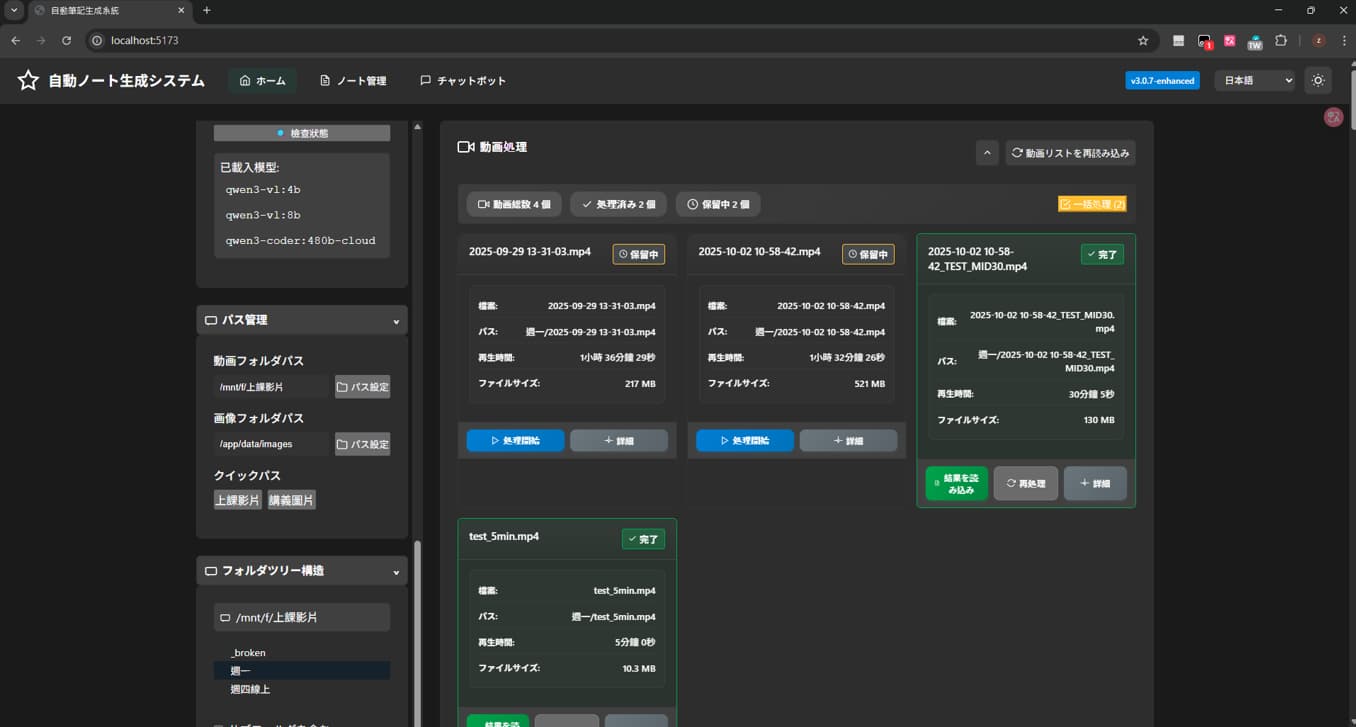The width and height of the screenshot is (1356, 727).
Task: Click the v3.0.7-enhanced version badge
Action: pyautogui.click(x=1162, y=81)
